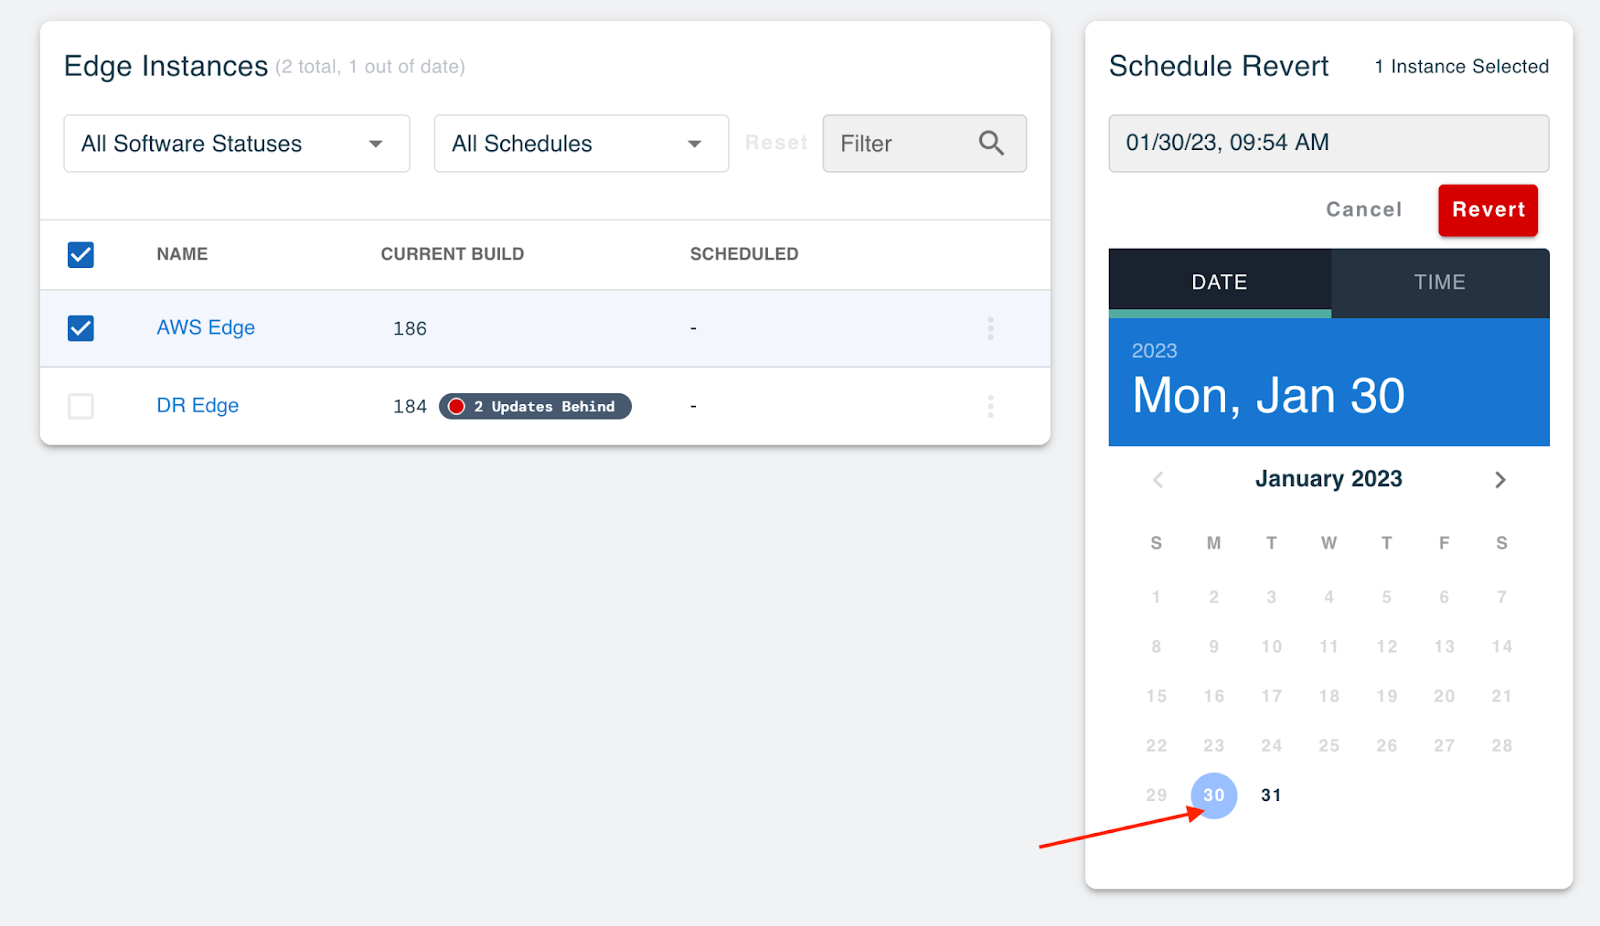The image size is (1600, 926).
Task: Expand the All Software Statuses dropdown
Action: [x=237, y=143]
